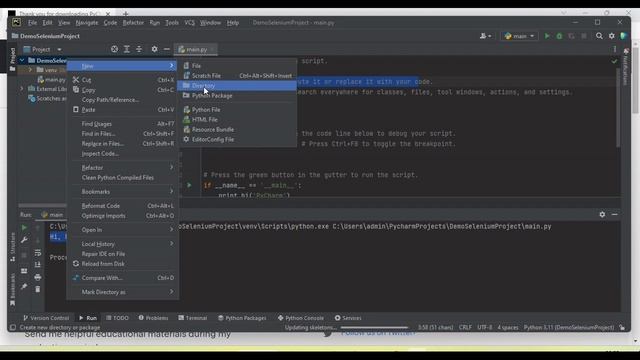
Task: Expand Mark Directory as submenu
Action: [123, 292]
